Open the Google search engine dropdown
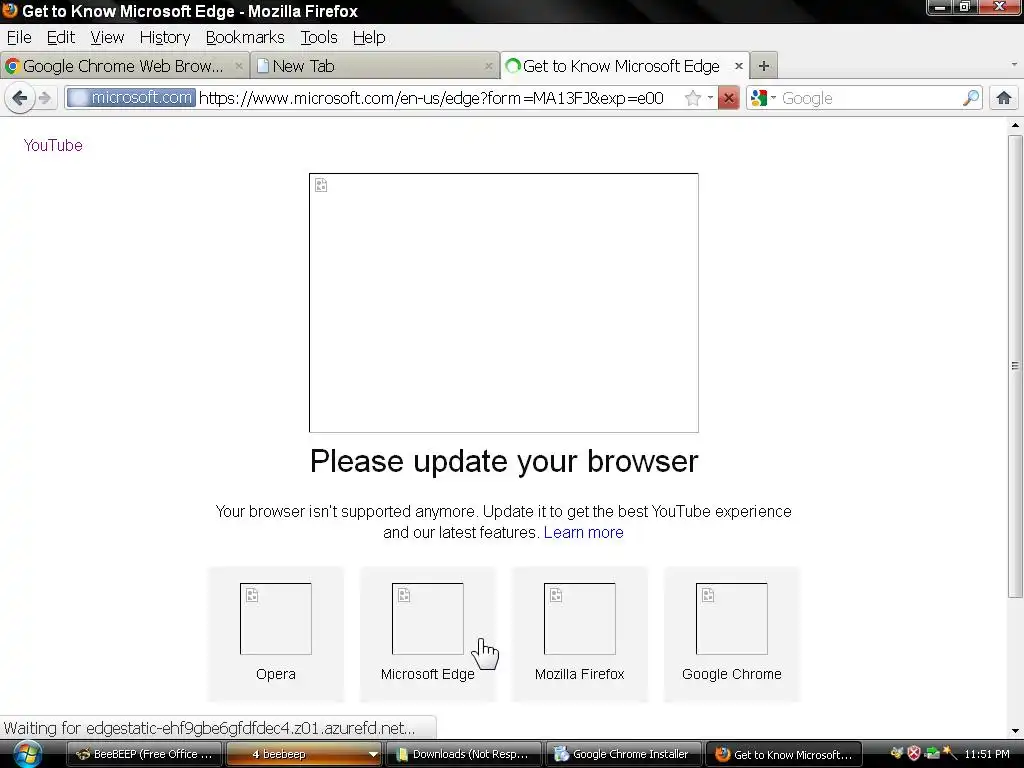 coord(763,98)
